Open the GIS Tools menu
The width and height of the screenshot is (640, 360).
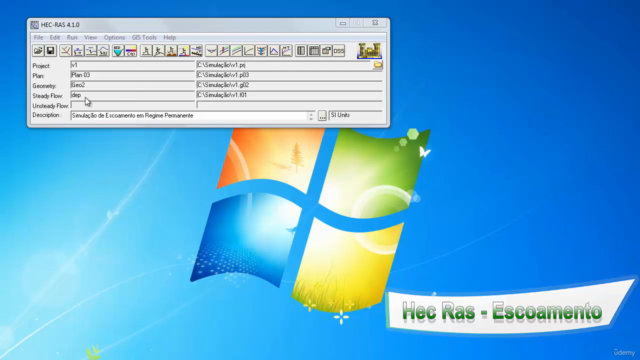point(144,37)
